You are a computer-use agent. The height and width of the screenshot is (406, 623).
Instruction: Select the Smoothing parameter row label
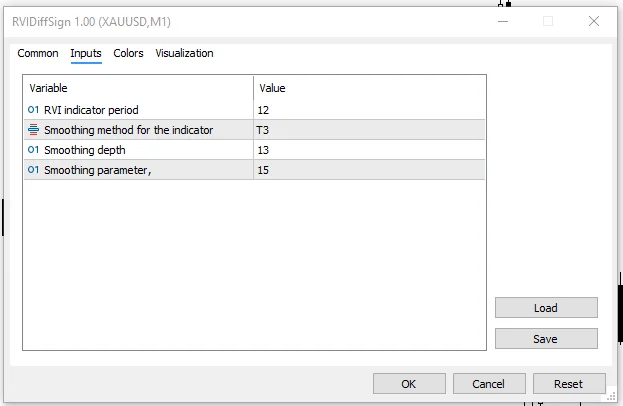(x=97, y=170)
